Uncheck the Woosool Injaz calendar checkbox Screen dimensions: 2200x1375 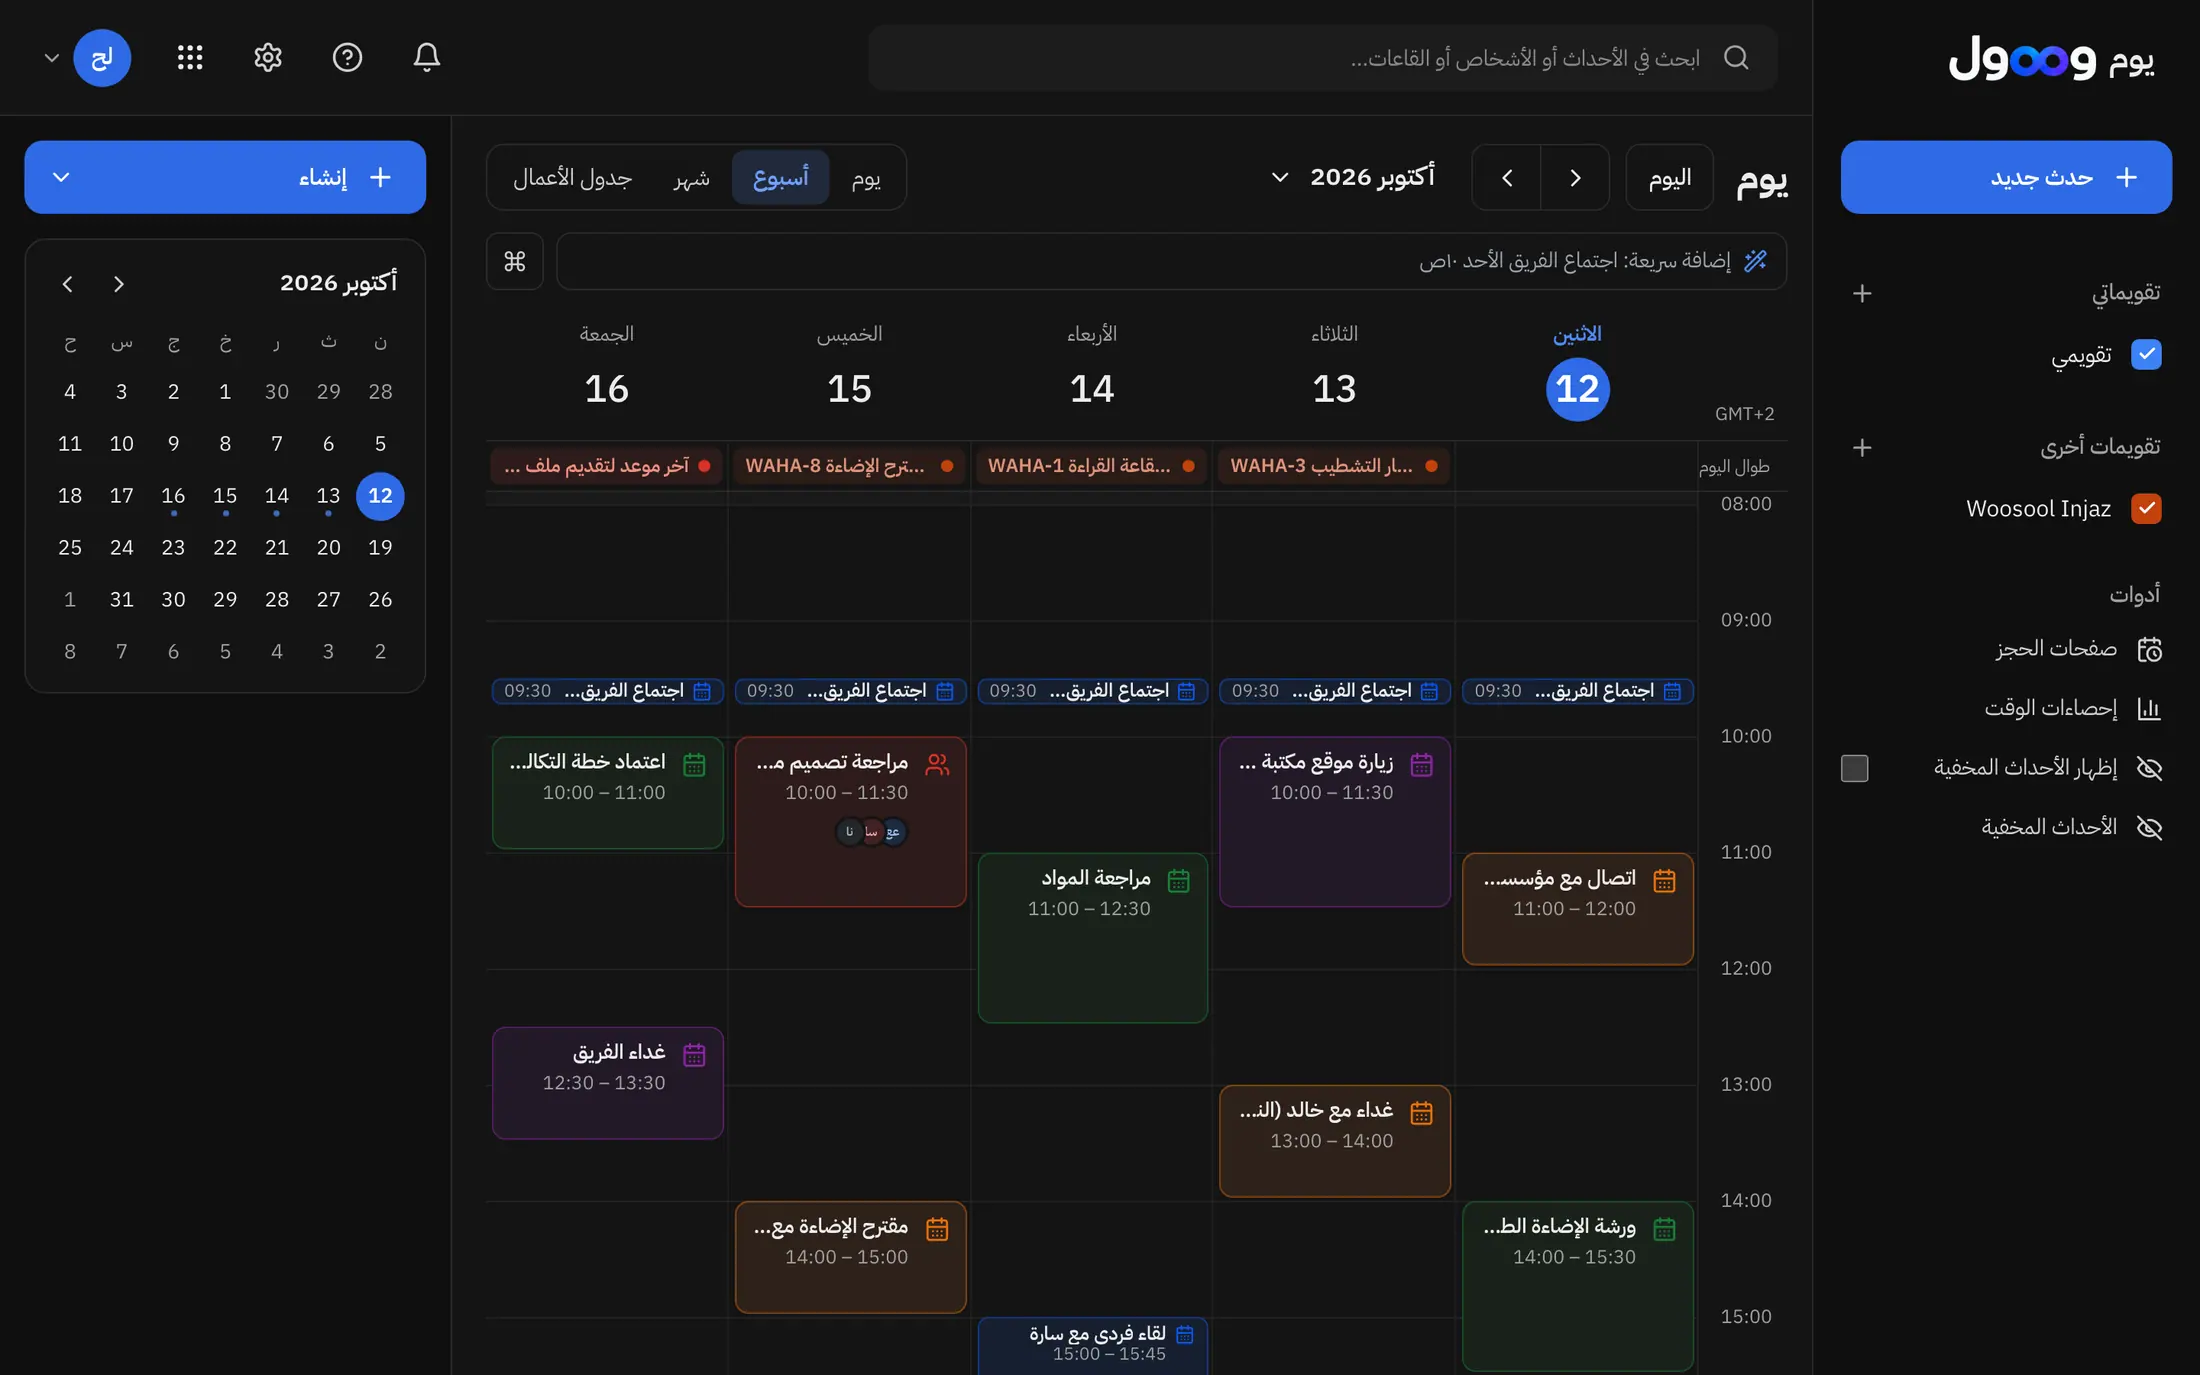(x=2146, y=508)
